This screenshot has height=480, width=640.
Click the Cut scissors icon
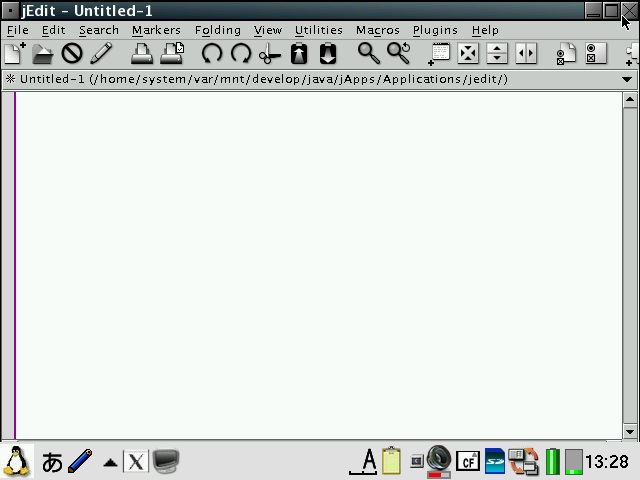(270, 54)
